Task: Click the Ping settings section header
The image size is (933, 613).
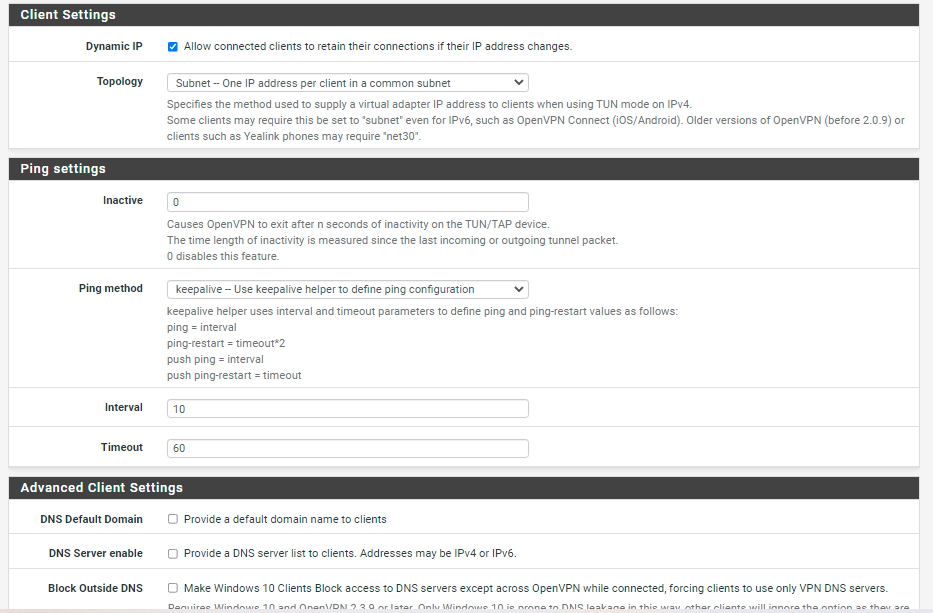Action: (x=464, y=169)
